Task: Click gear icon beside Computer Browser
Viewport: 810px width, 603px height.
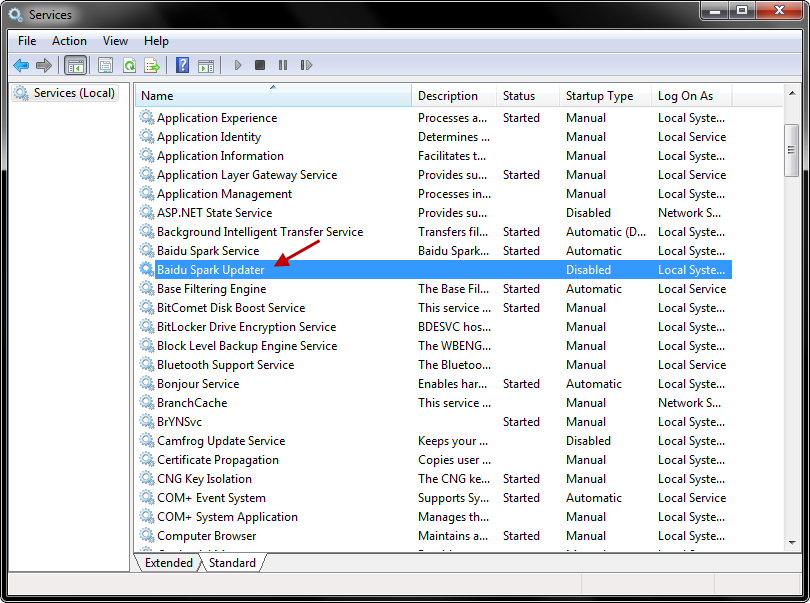Action: 147,535
